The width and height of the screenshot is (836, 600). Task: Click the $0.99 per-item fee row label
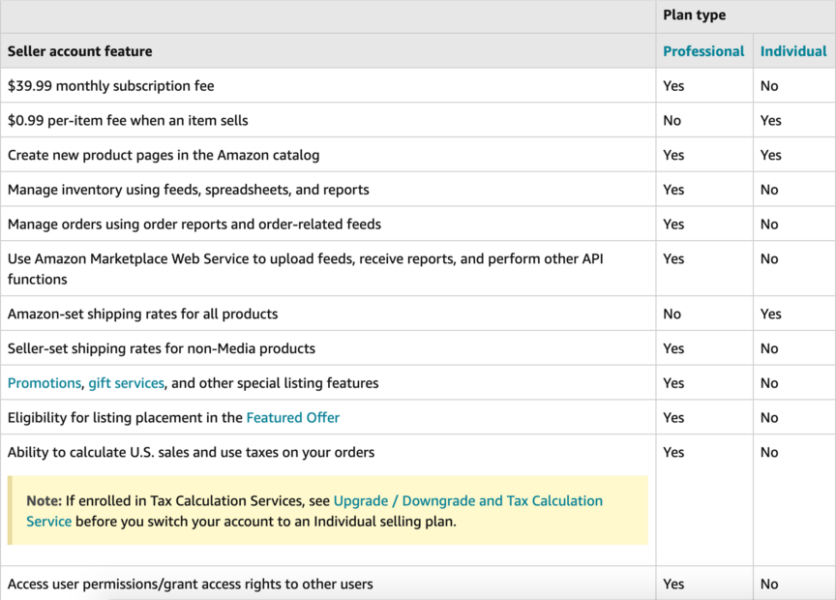(128, 121)
